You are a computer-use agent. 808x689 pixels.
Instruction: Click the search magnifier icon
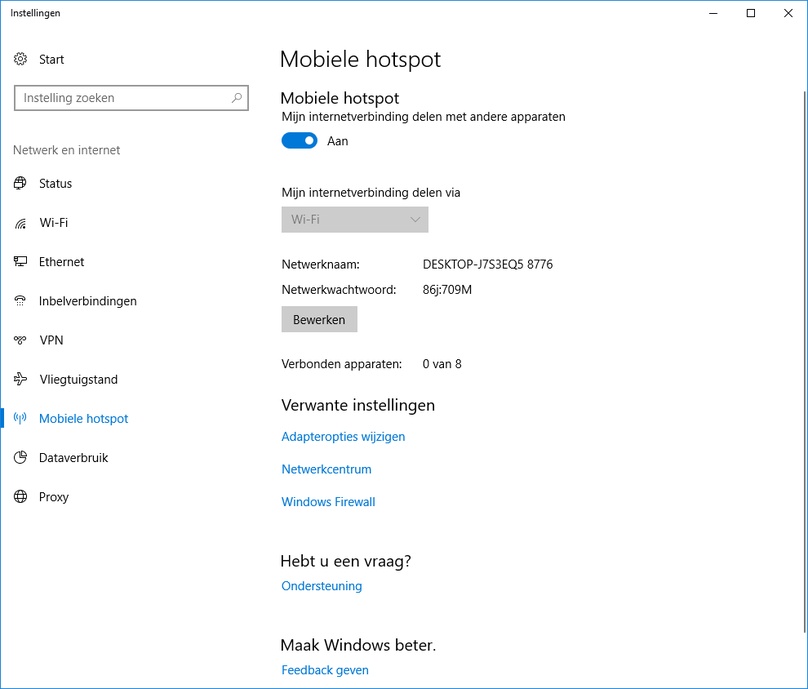tap(237, 97)
